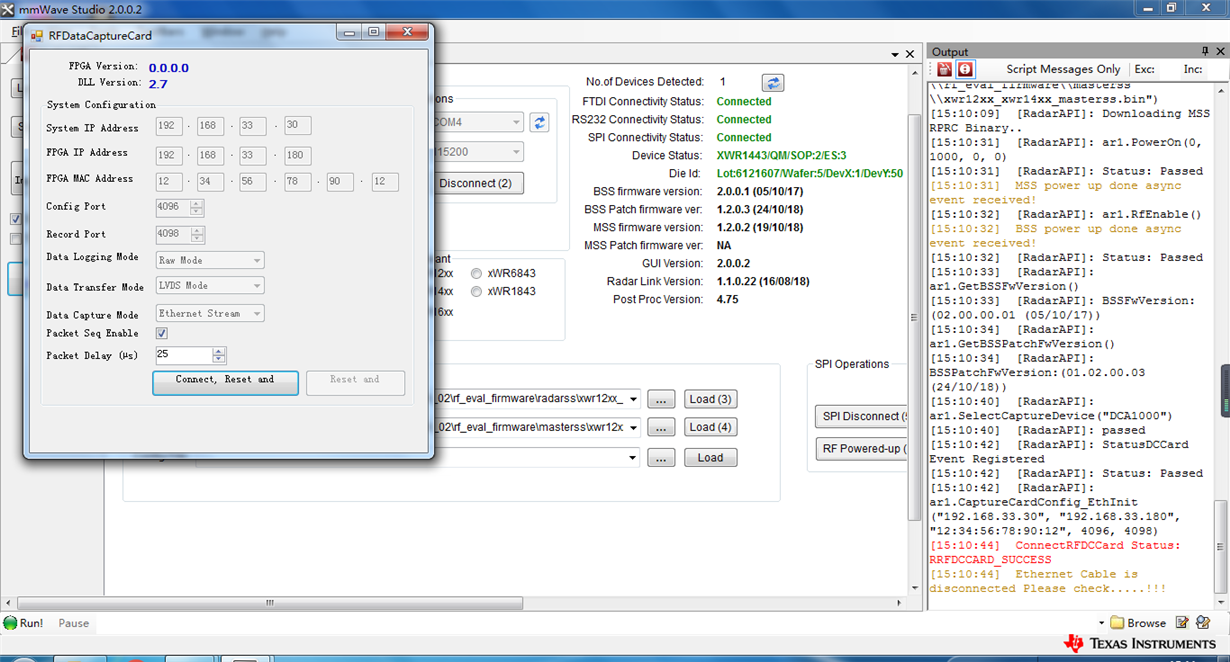Click the Record Port stepper
Screen dimensions: 1230x662
(197, 235)
